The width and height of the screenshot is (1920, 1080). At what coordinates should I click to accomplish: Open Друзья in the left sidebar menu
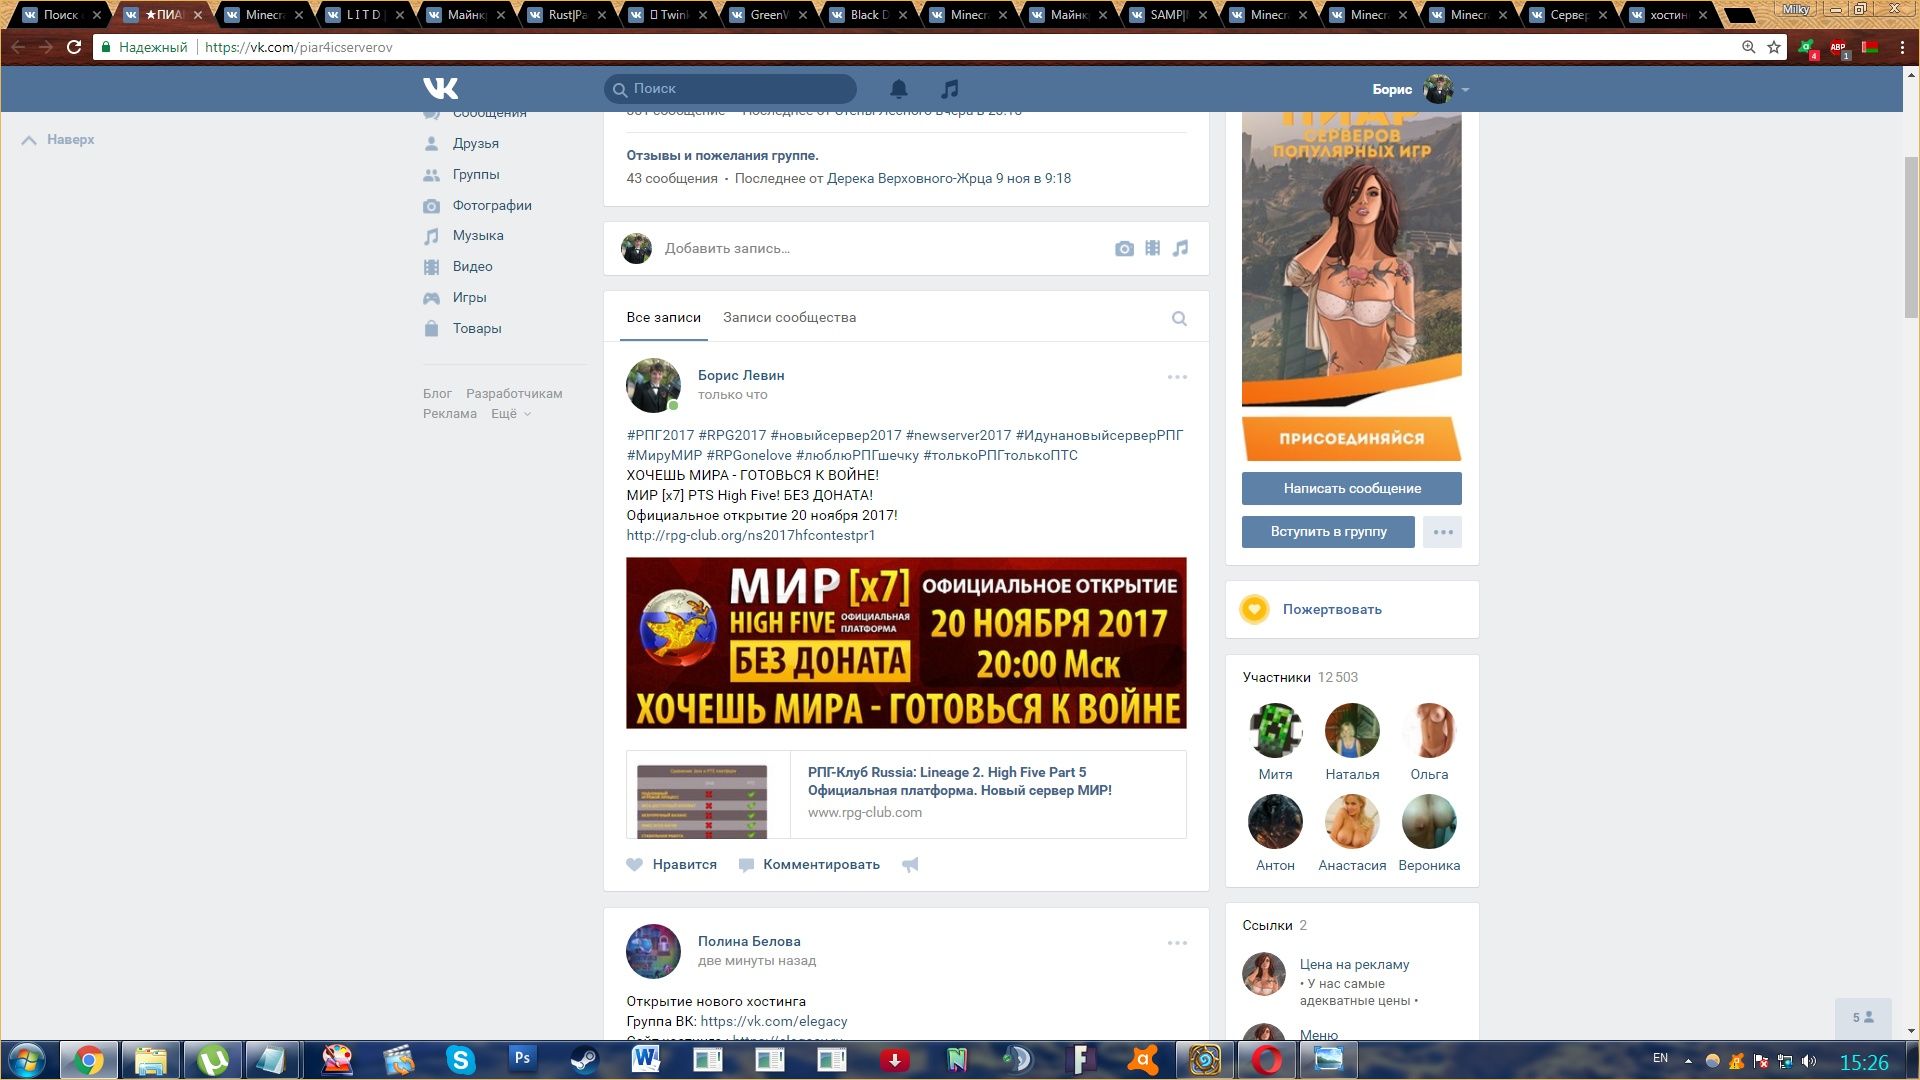475,143
